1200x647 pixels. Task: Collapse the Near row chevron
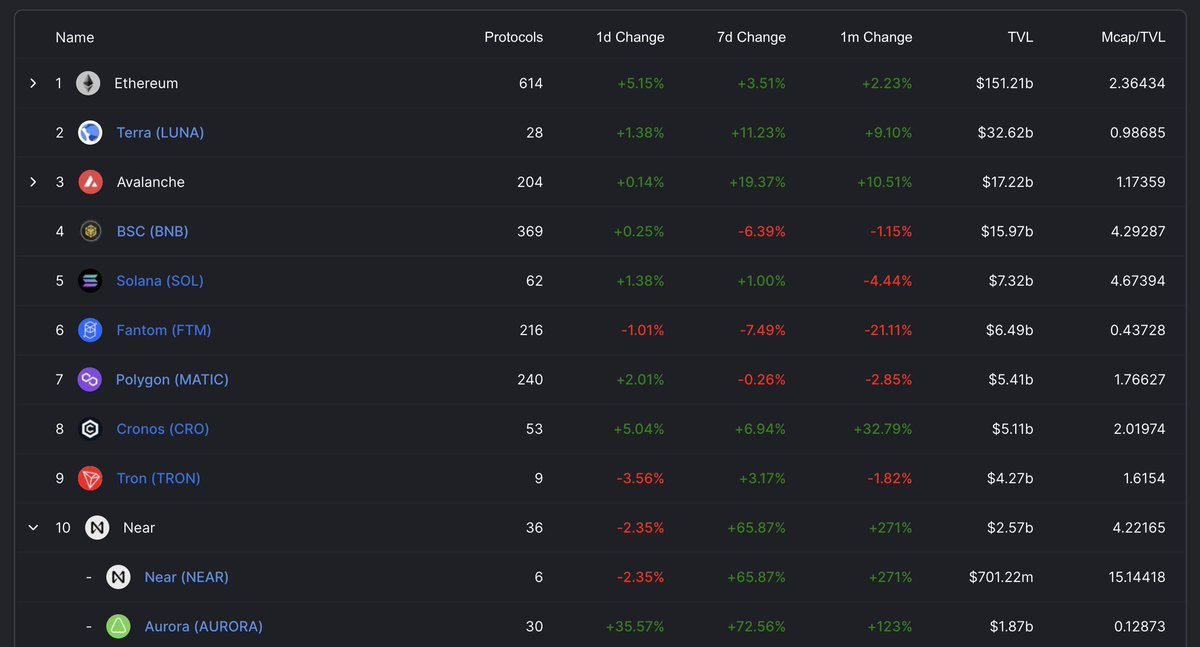(x=33, y=527)
